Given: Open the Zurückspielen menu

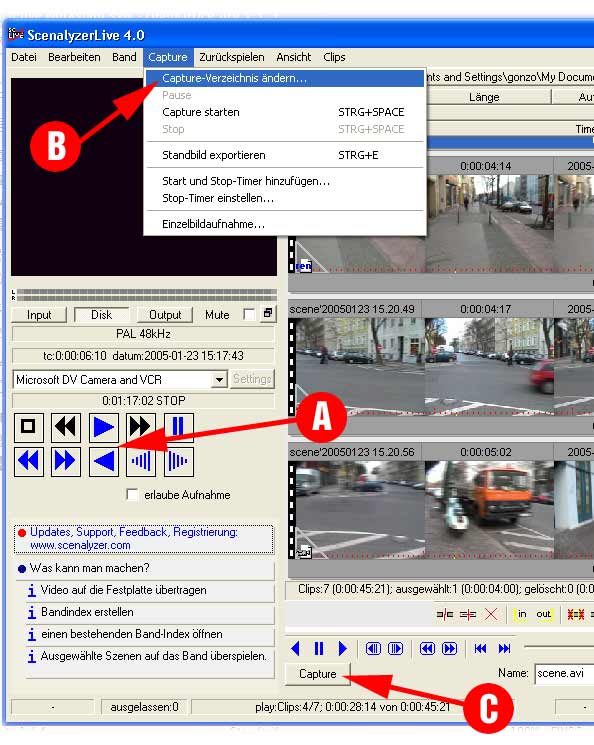Looking at the screenshot, I should coord(232,57).
